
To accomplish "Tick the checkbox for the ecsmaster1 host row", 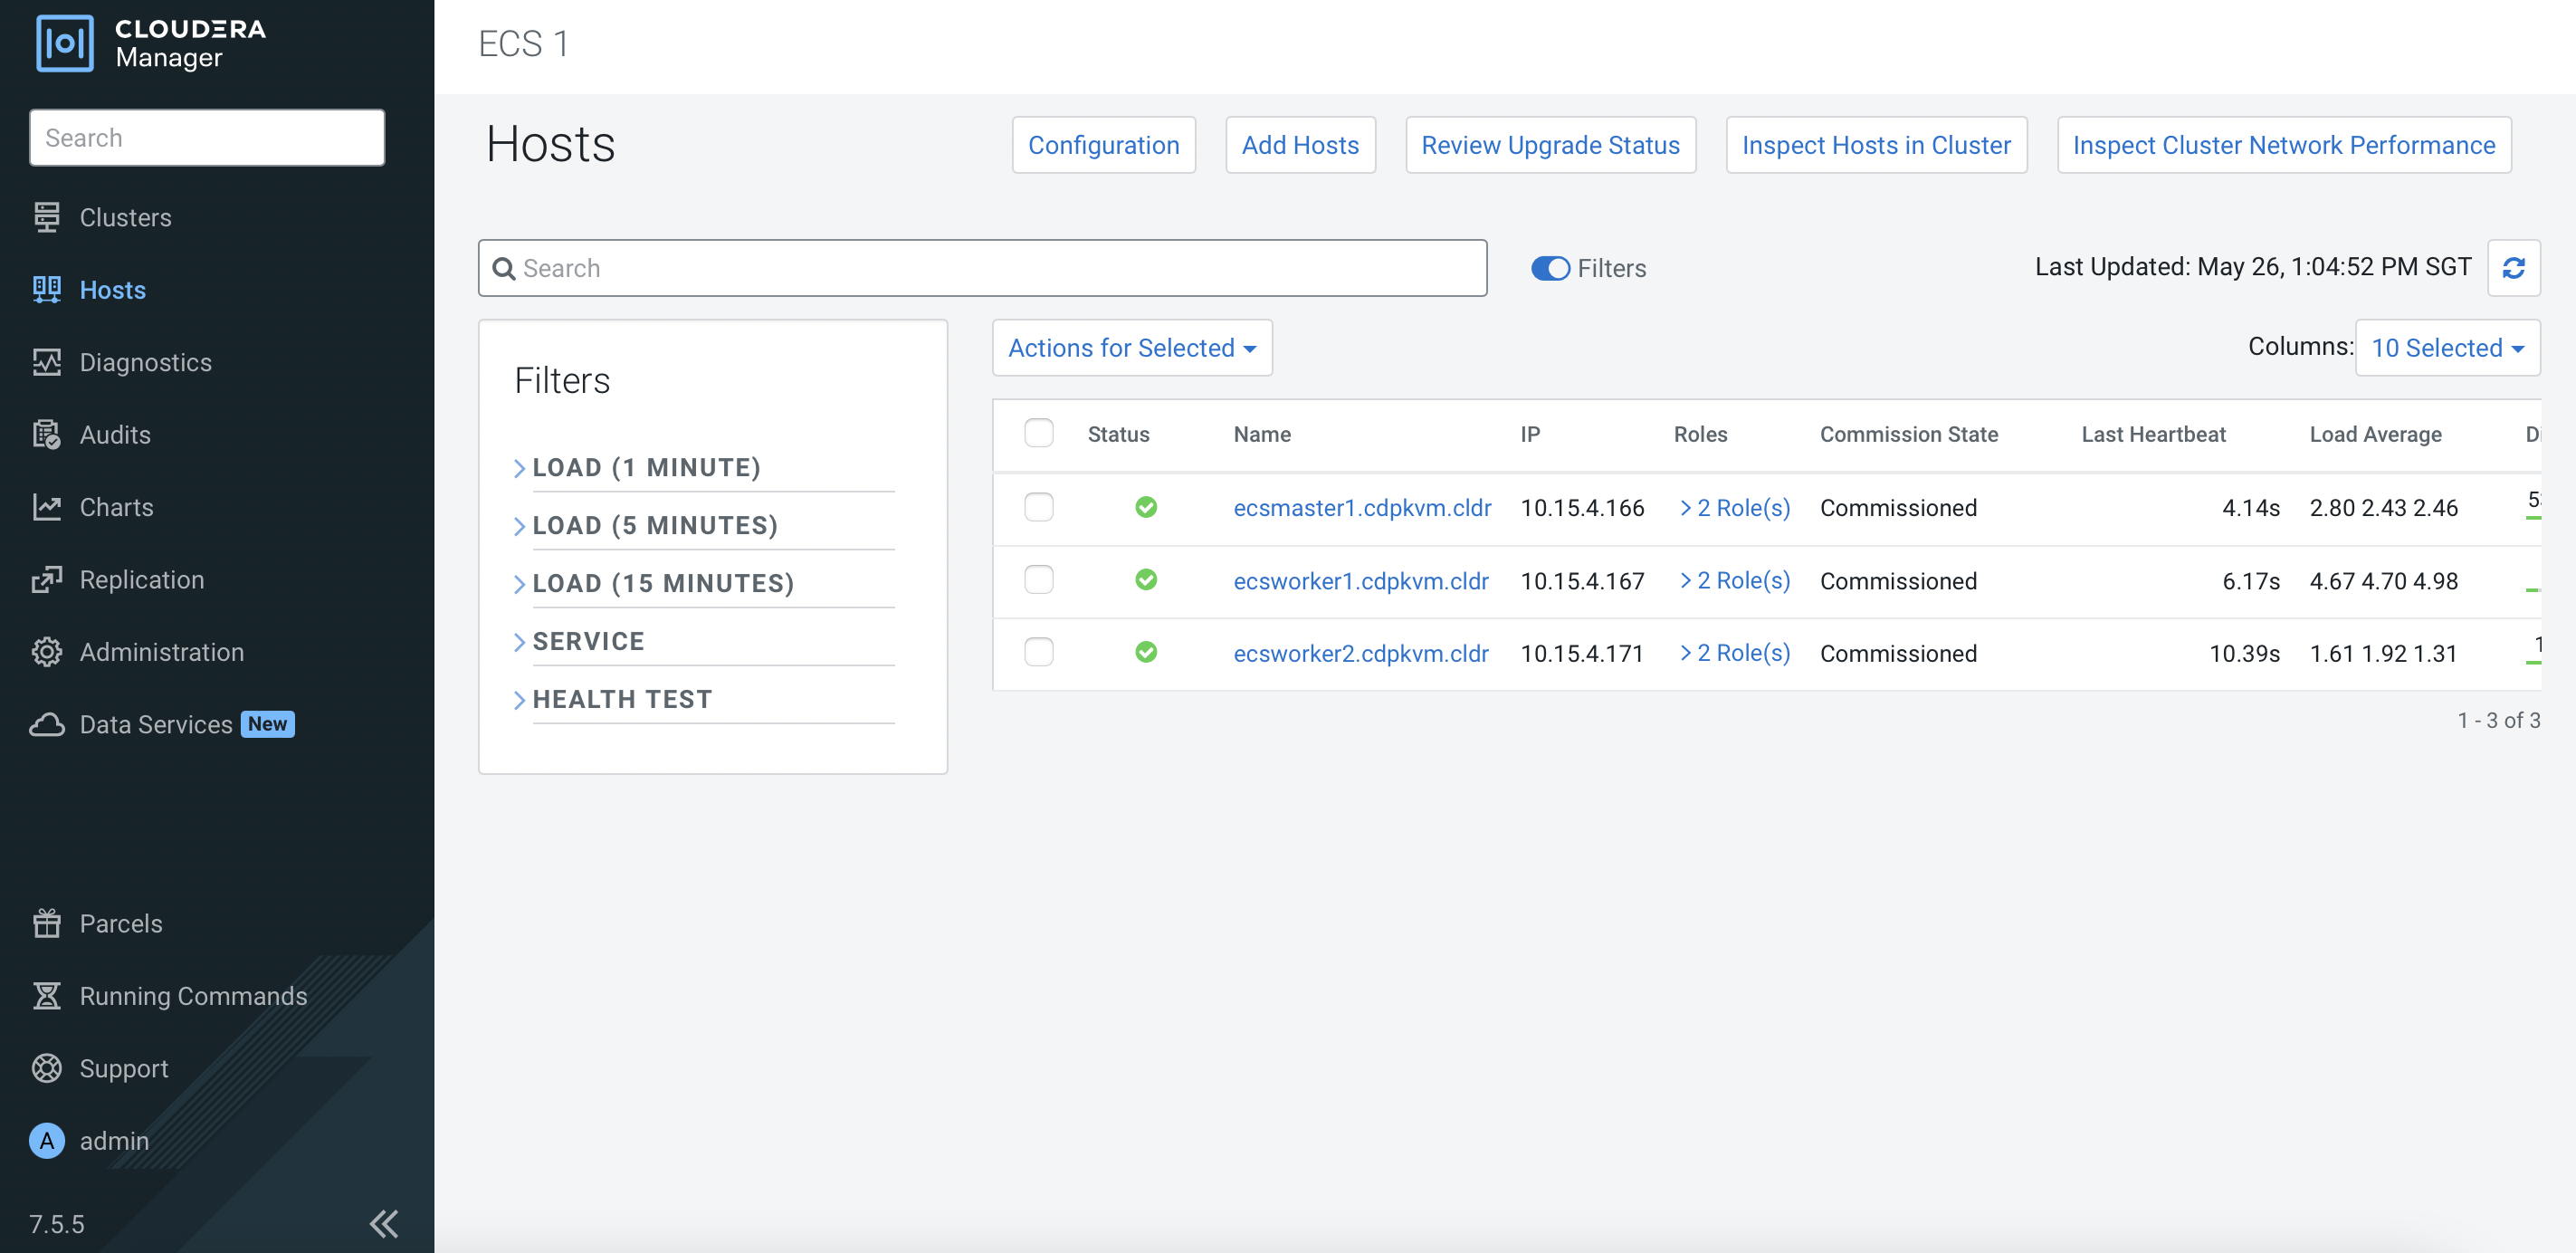I will (x=1038, y=507).
